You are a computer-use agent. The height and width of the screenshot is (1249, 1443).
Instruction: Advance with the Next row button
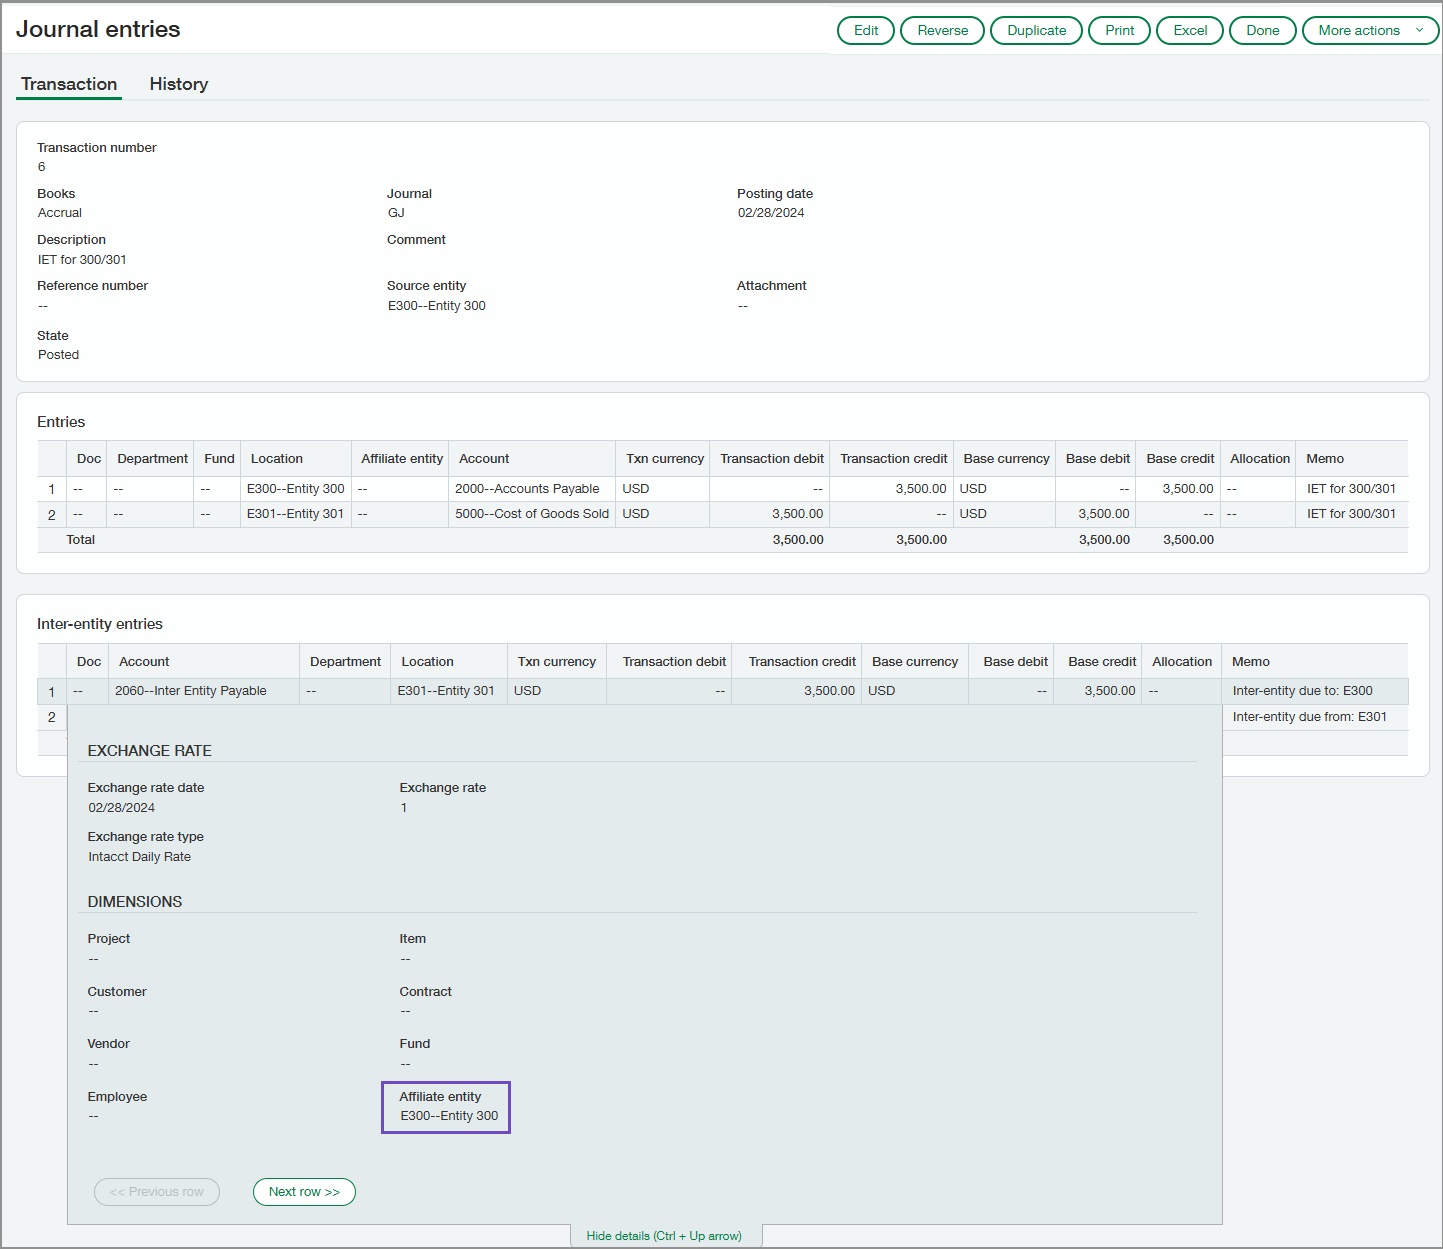coord(304,1191)
